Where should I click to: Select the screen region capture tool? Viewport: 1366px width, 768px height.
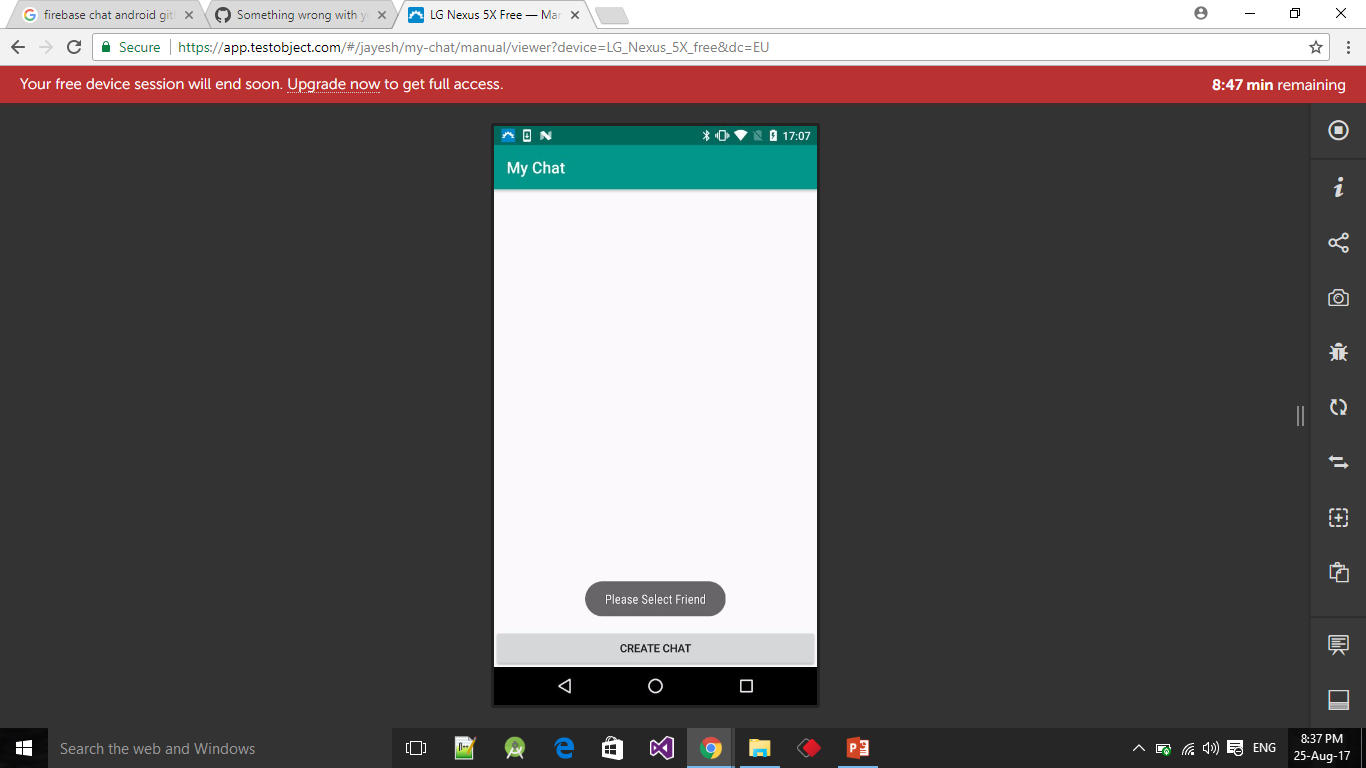(1338, 517)
